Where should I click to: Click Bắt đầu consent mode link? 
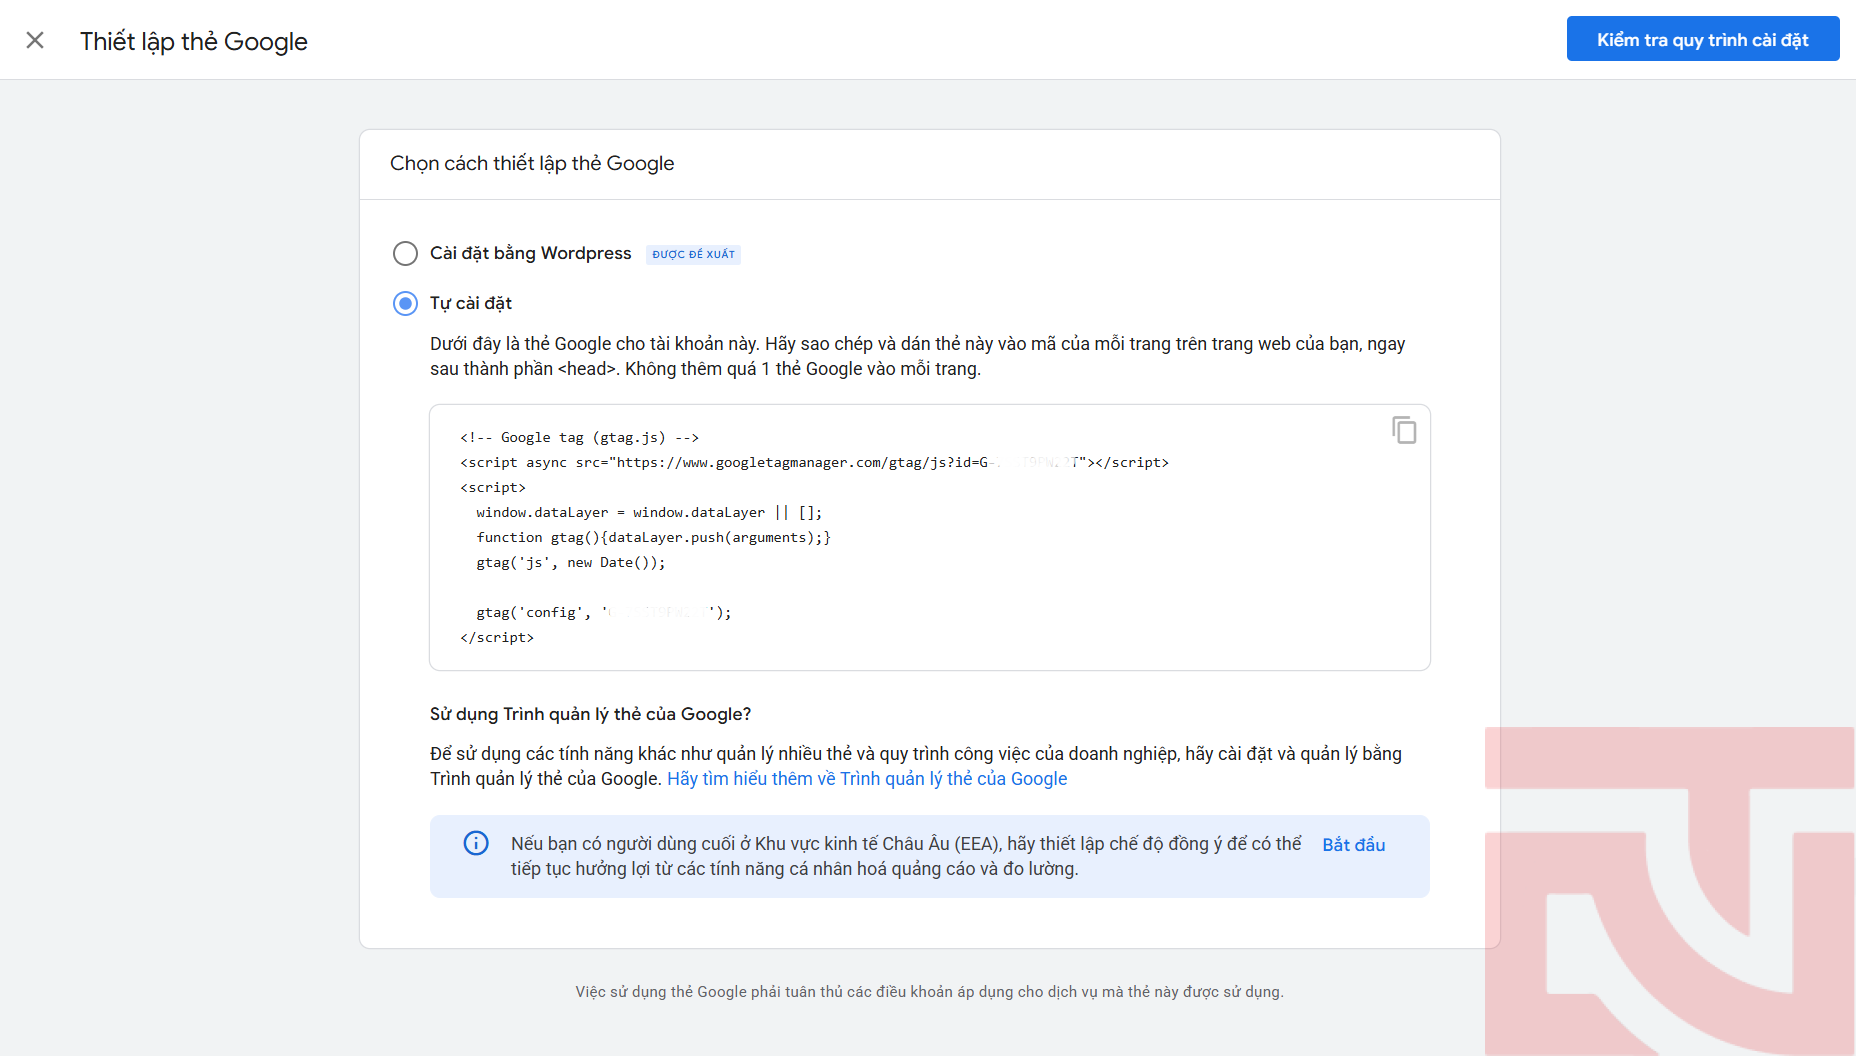pyautogui.click(x=1353, y=845)
